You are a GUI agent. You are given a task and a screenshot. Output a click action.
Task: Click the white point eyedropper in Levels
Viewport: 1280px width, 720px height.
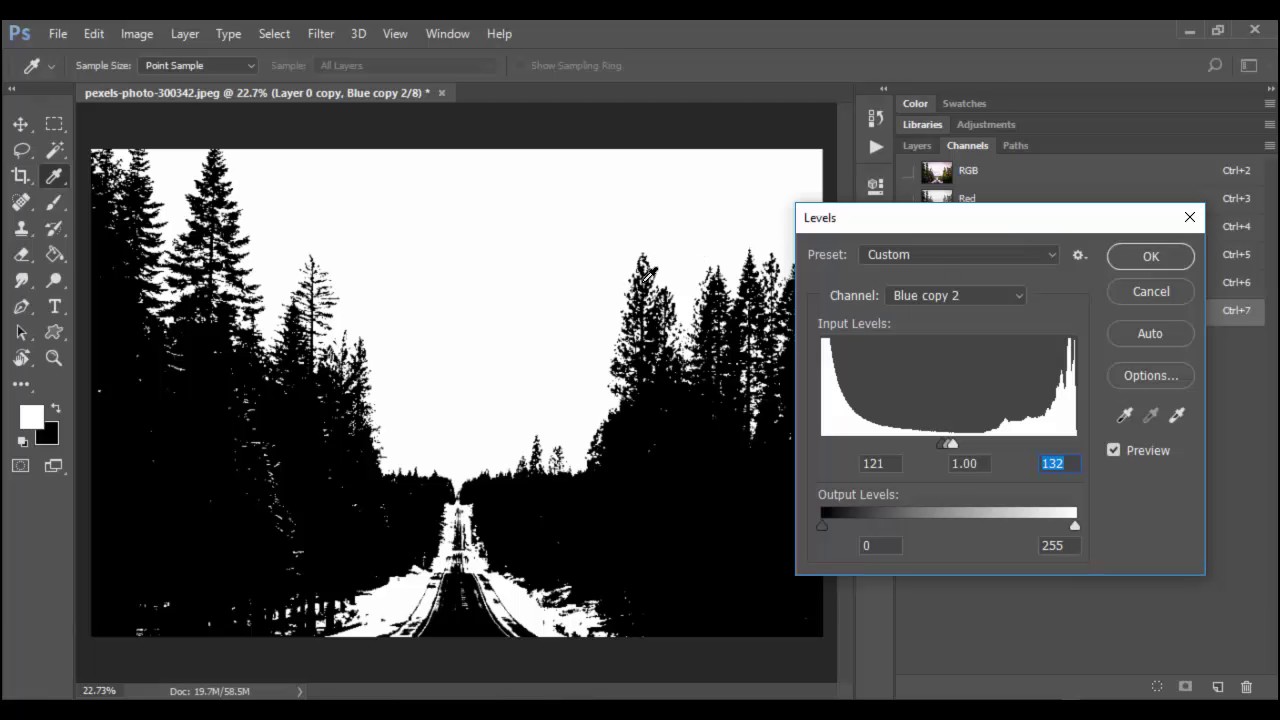click(x=1177, y=415)
